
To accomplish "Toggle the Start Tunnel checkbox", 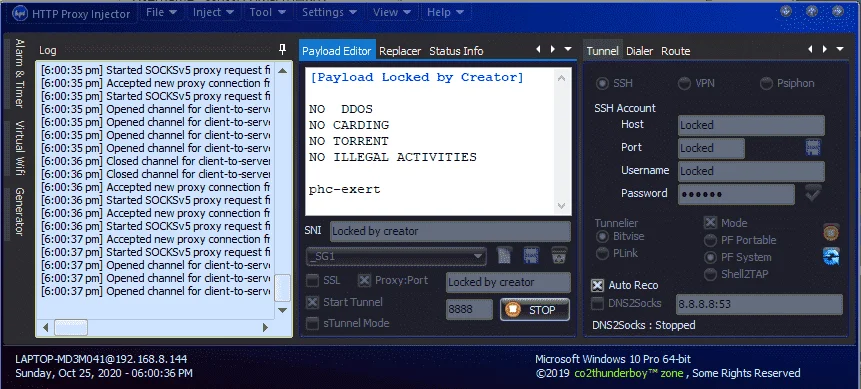I will [x=312, y=302].
